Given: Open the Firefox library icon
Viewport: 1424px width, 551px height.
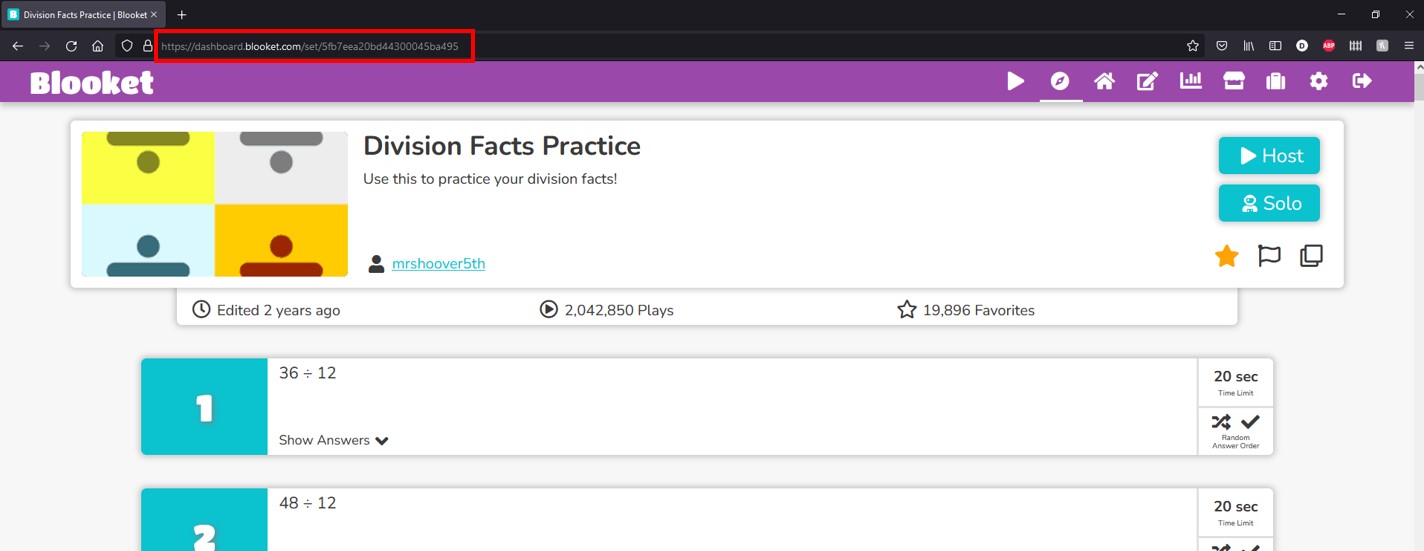Looking at the screenshot, I should coord(1249,46).
